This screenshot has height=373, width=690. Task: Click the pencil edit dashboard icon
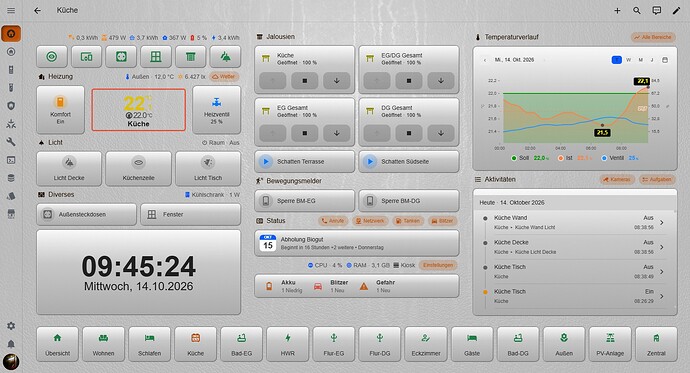point(676,11)
